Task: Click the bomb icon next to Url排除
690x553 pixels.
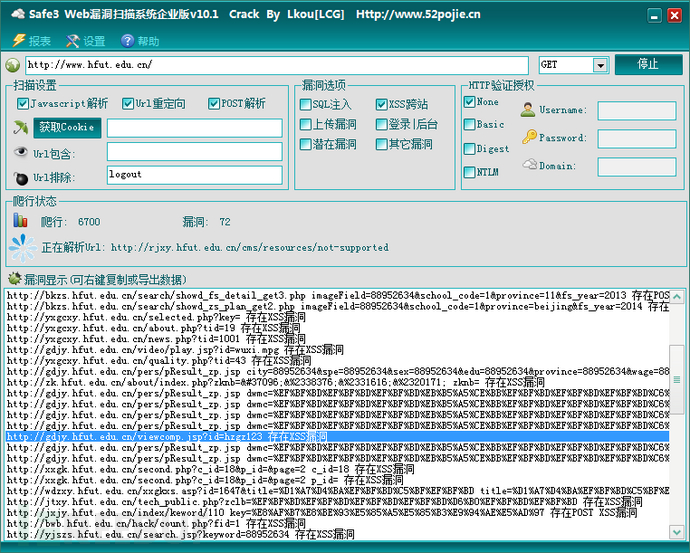Action: (21, 178)
